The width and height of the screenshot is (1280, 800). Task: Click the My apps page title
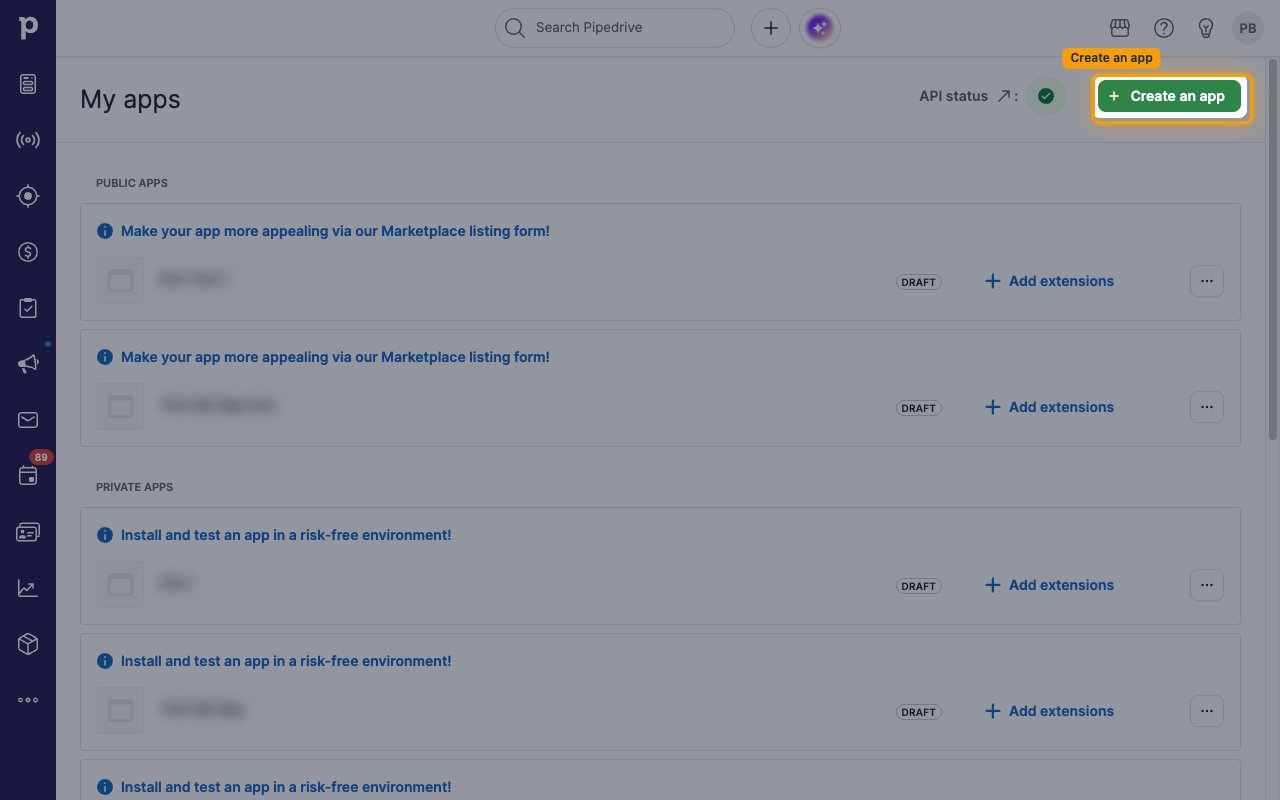pos(130,100)
